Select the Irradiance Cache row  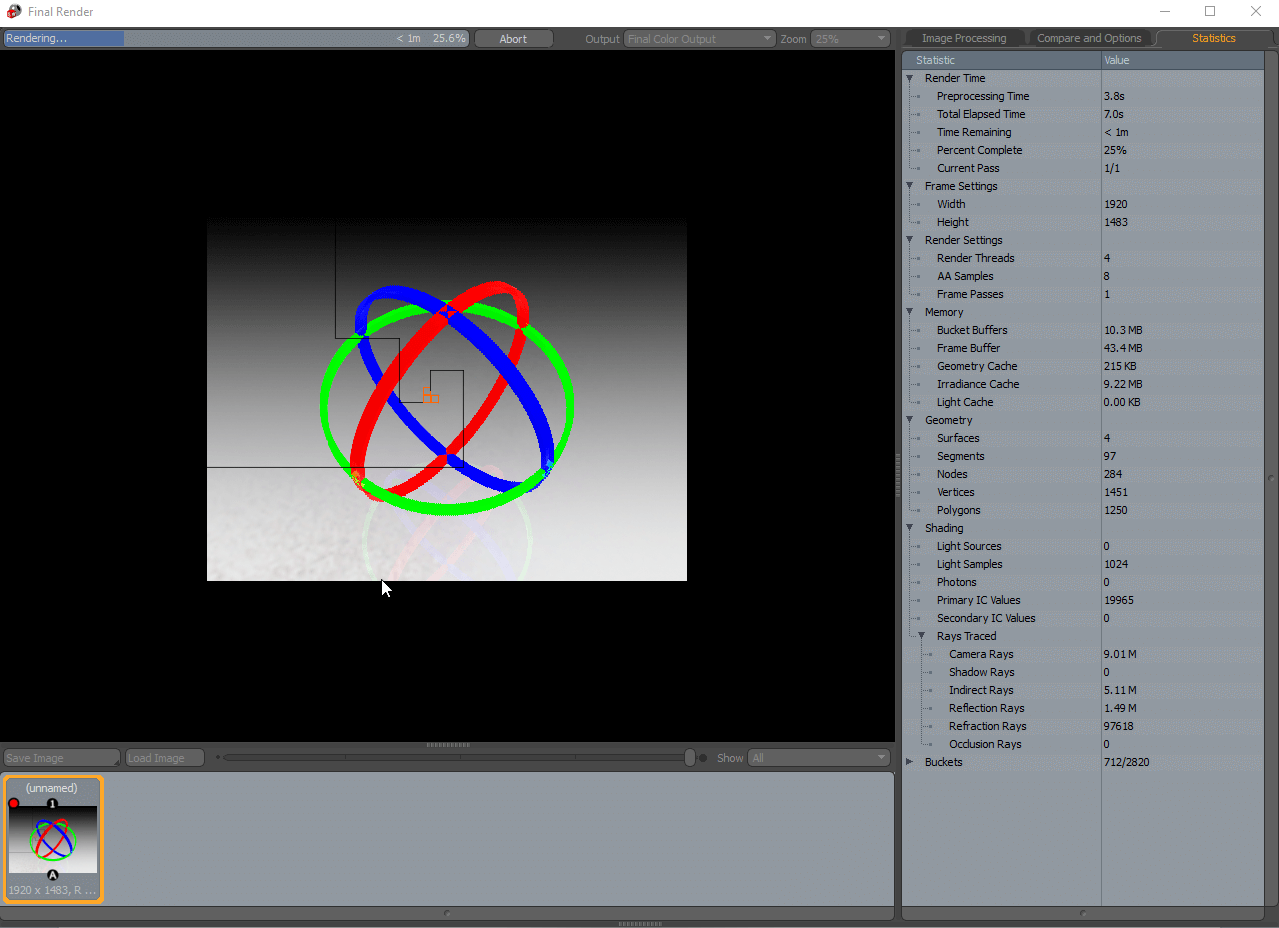click(1084, 384)
